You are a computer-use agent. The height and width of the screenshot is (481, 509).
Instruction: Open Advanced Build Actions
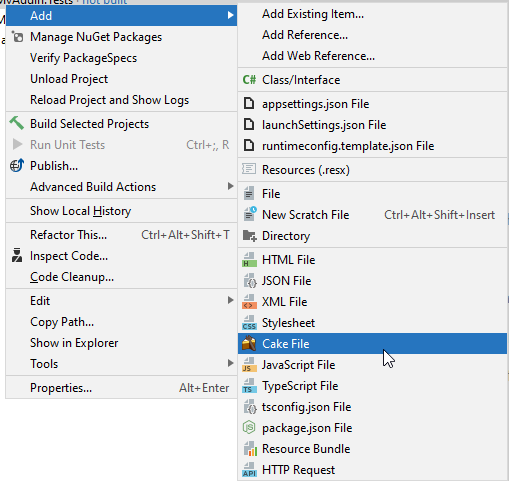tap(121, 187)
